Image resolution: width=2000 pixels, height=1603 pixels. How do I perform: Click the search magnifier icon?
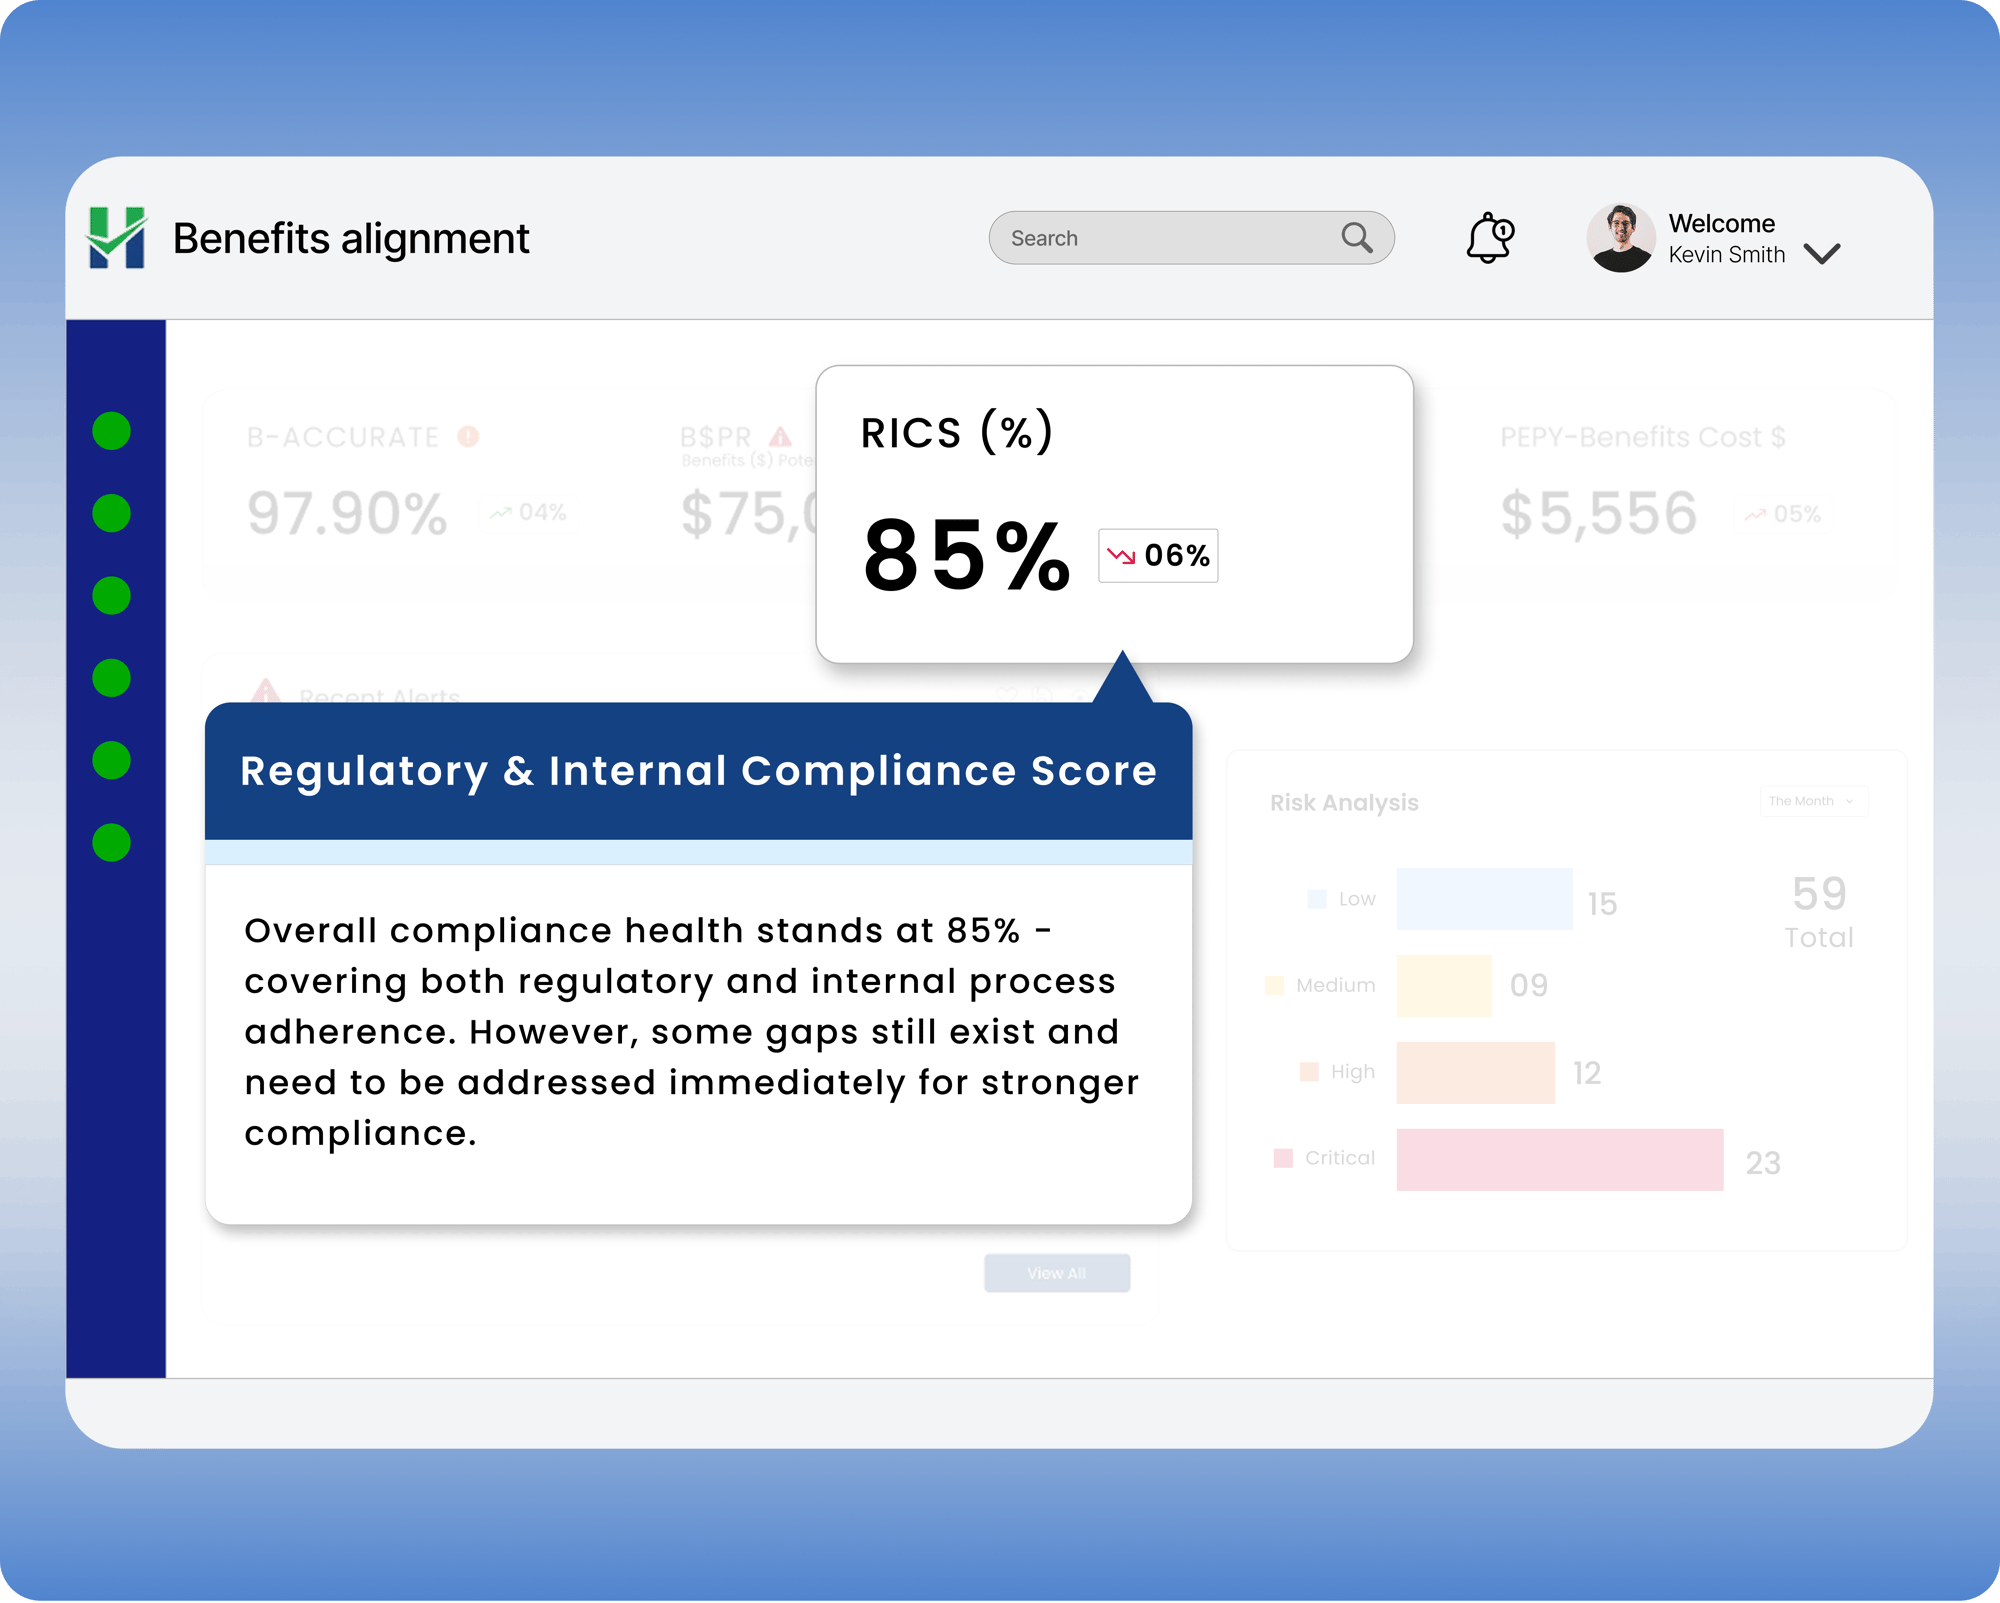coord(1357,238)
